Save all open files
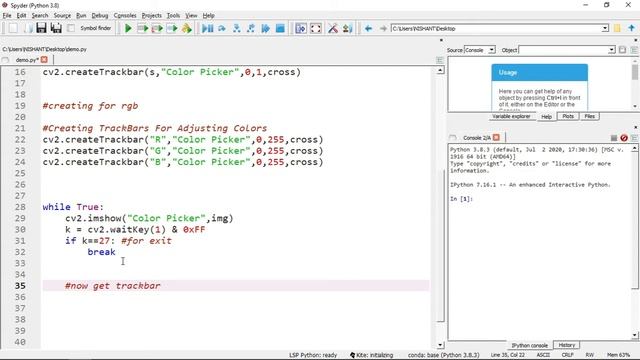640x360 pixels. coord(56,28)
